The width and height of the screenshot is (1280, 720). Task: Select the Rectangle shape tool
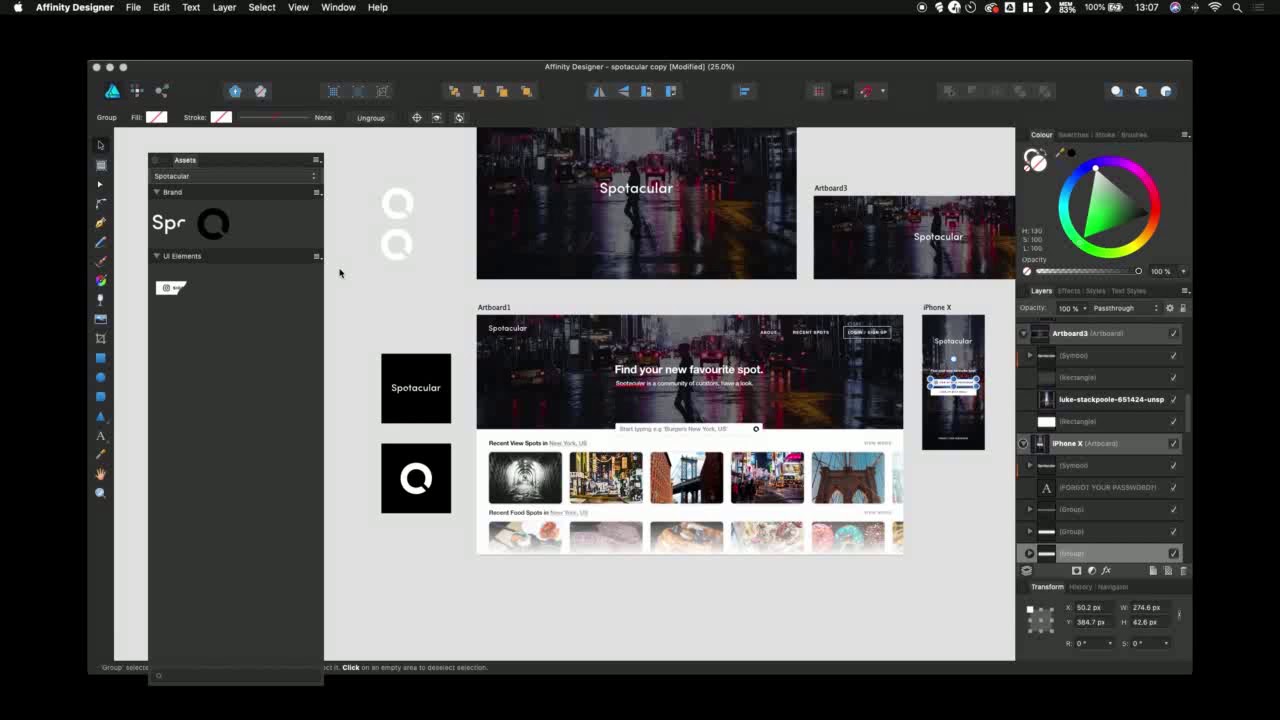coord(100,358)
